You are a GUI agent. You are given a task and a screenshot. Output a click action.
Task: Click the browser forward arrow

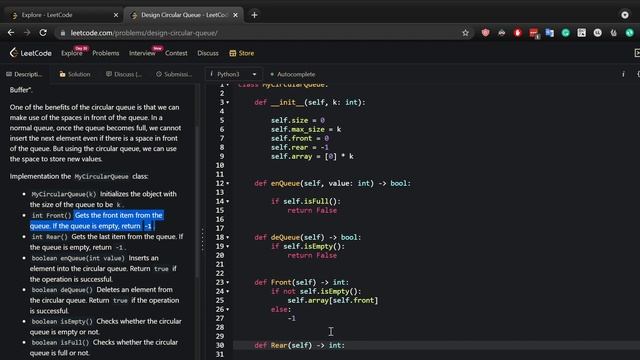[27, 33]
